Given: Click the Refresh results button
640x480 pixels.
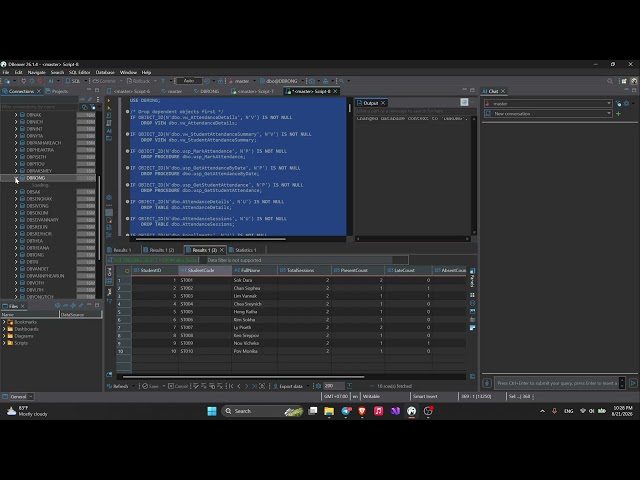Looking at the screenshot, I should tap(118, 386).
